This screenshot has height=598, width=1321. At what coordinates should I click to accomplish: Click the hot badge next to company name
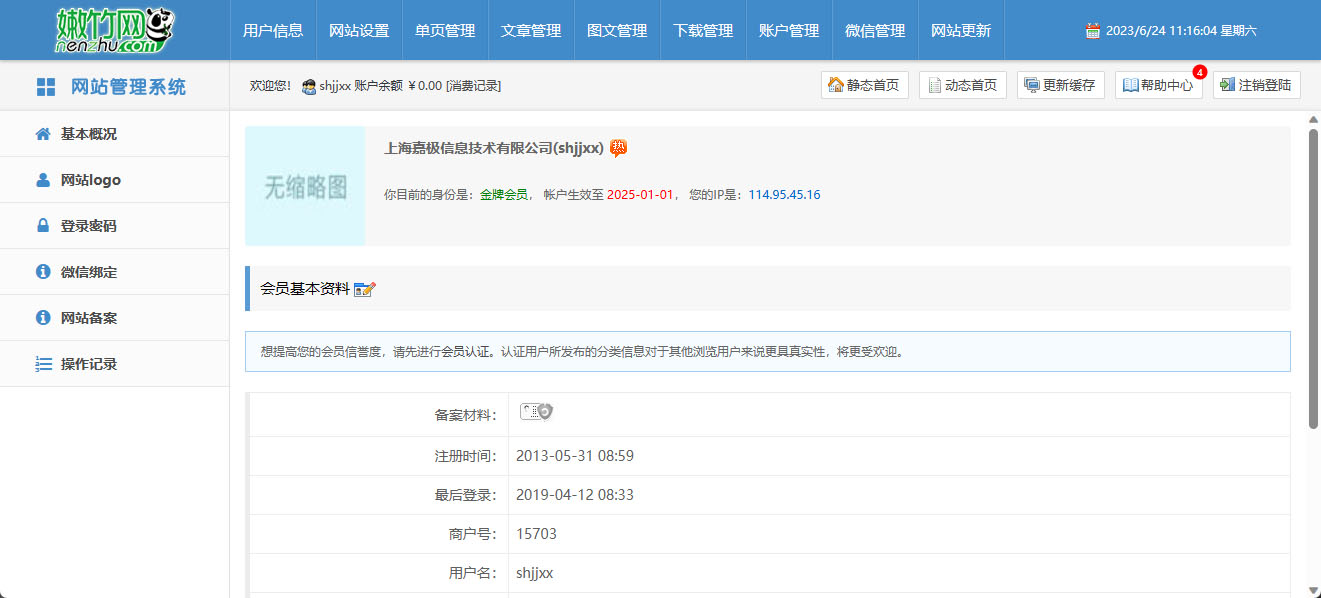(x=619, y=148)
